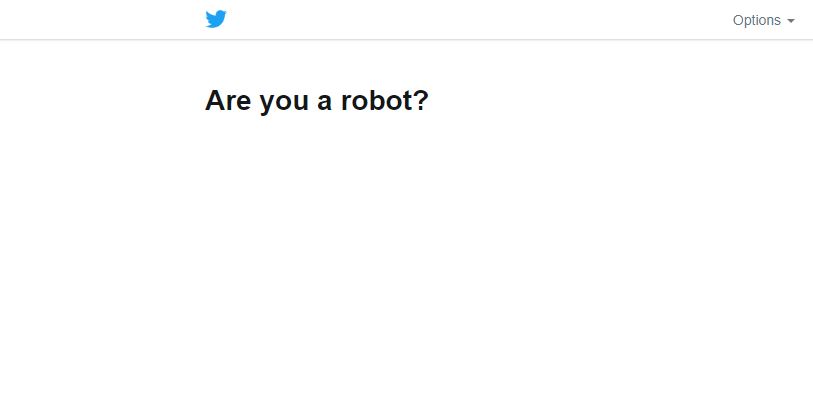Expand the Options menu in header
The width and height of the screenshot is (813, 394).
point(763,20)
